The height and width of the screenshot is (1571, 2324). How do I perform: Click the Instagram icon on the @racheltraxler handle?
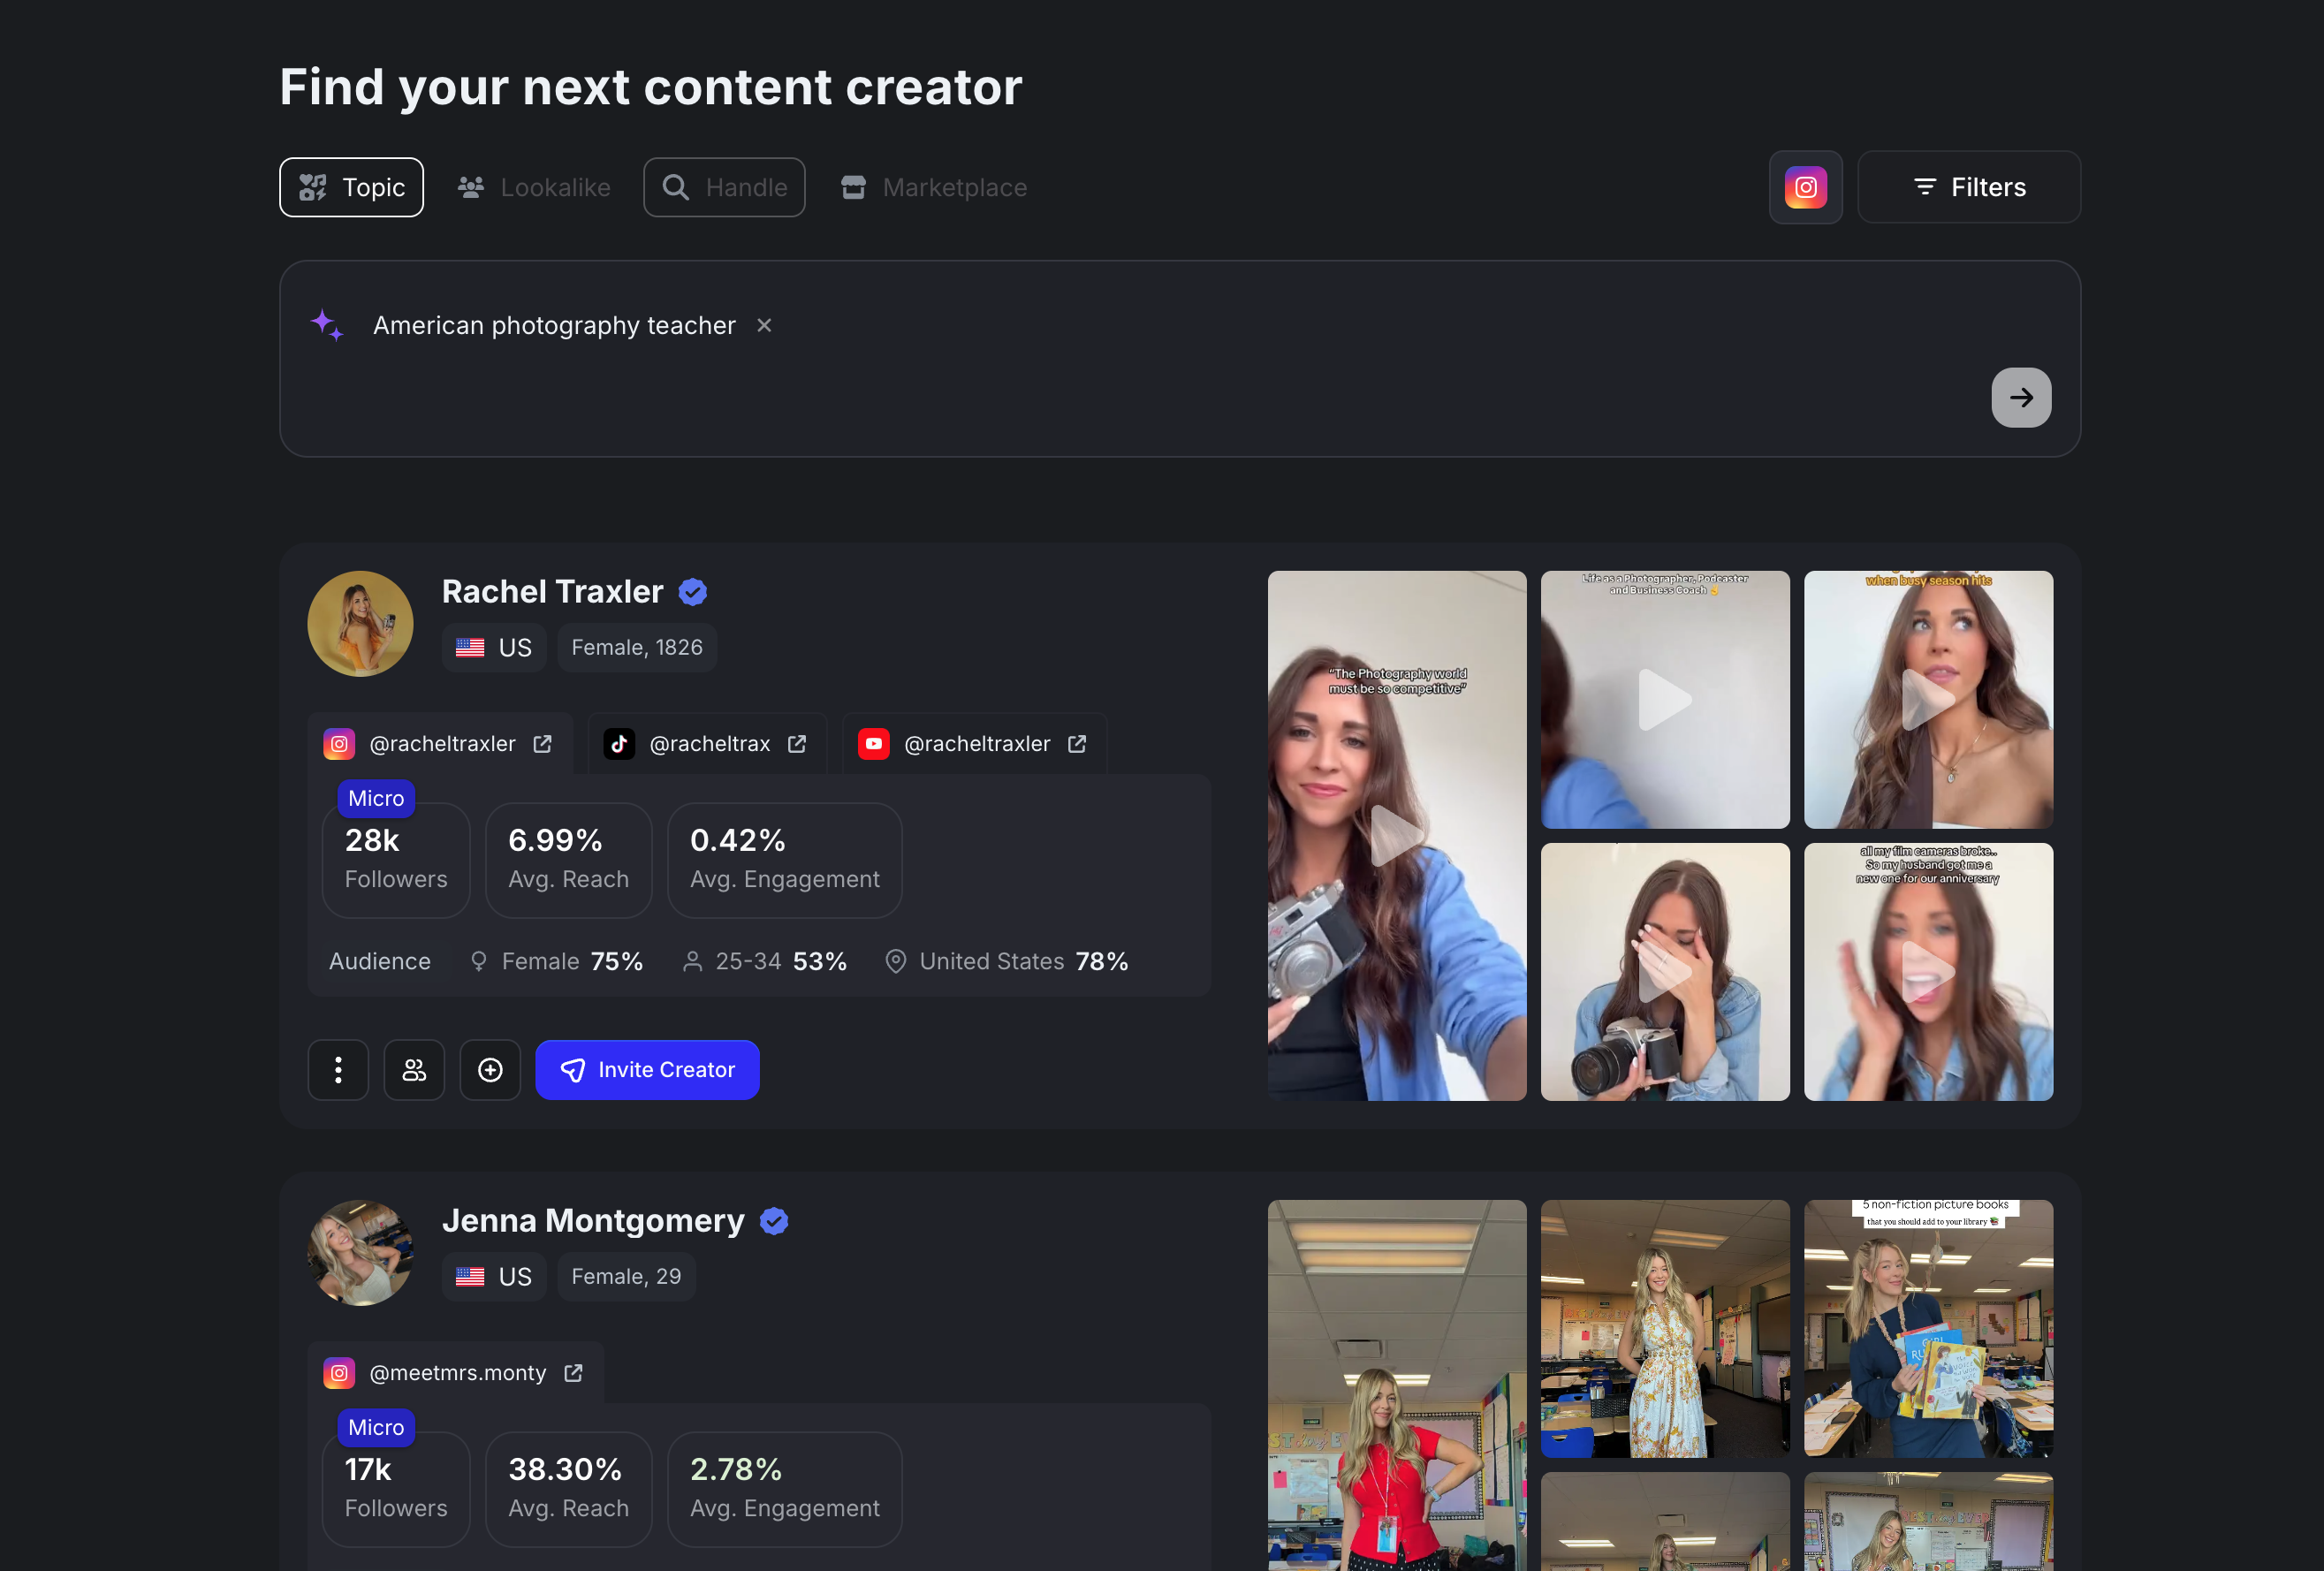[x=339, y=743]
